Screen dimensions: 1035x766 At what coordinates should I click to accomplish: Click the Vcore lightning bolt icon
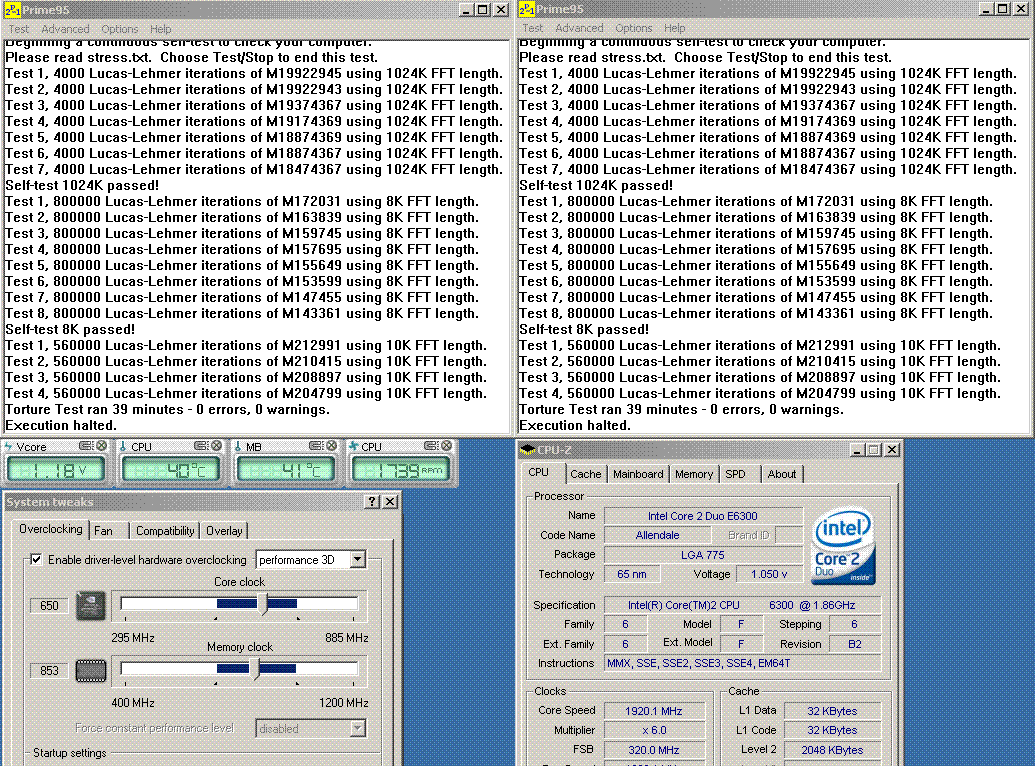click(9, 446)
